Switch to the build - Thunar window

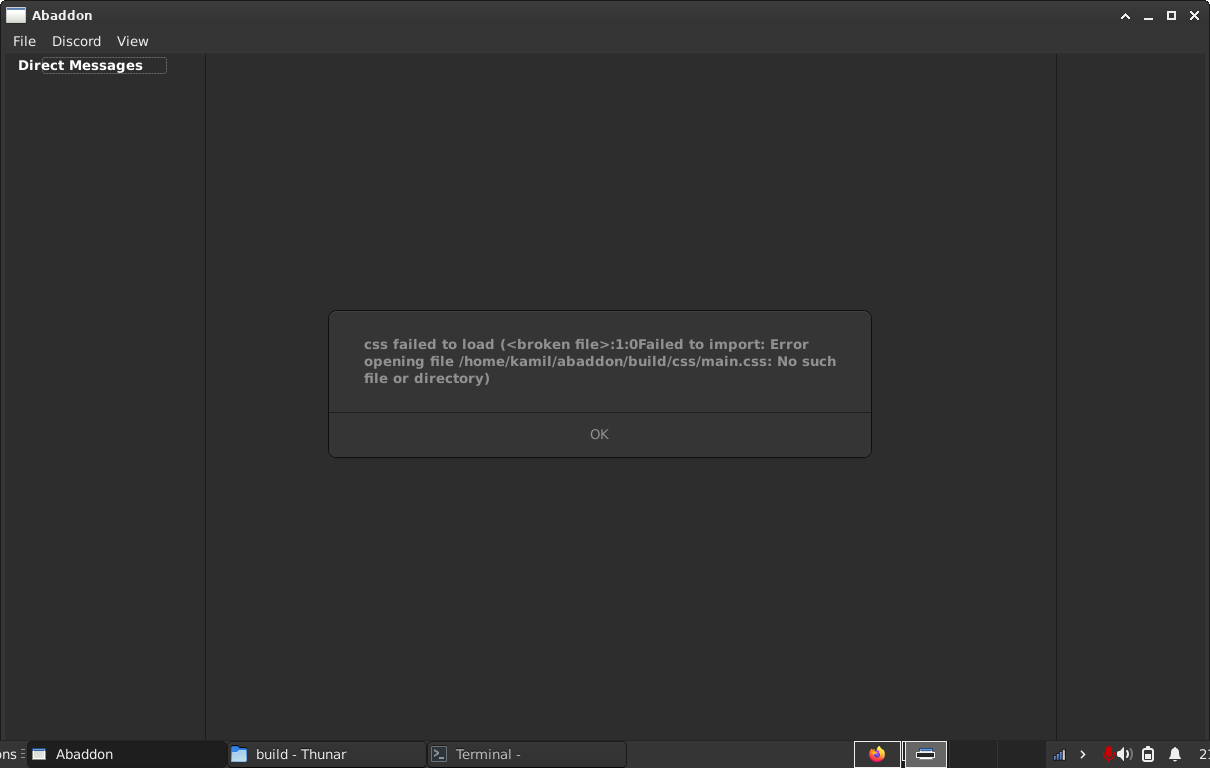pyautogui.click(x=327, y=754)
